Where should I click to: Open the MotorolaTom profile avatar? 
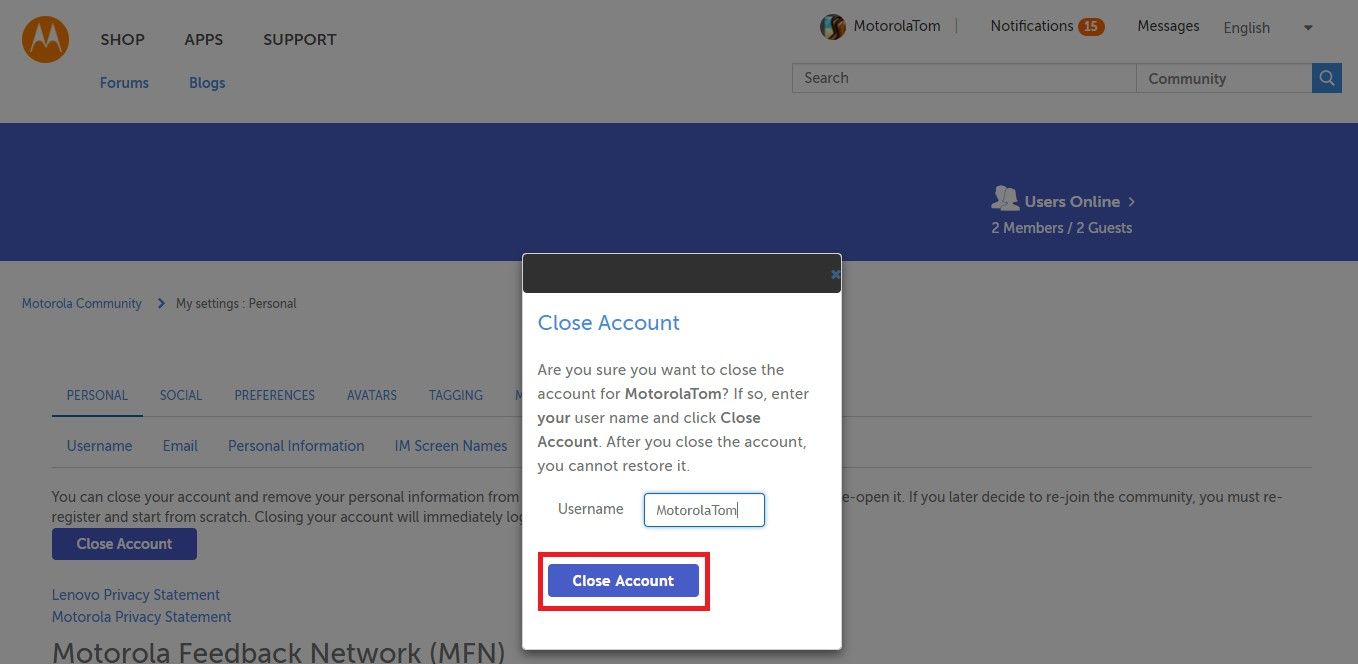pos(833,27)
